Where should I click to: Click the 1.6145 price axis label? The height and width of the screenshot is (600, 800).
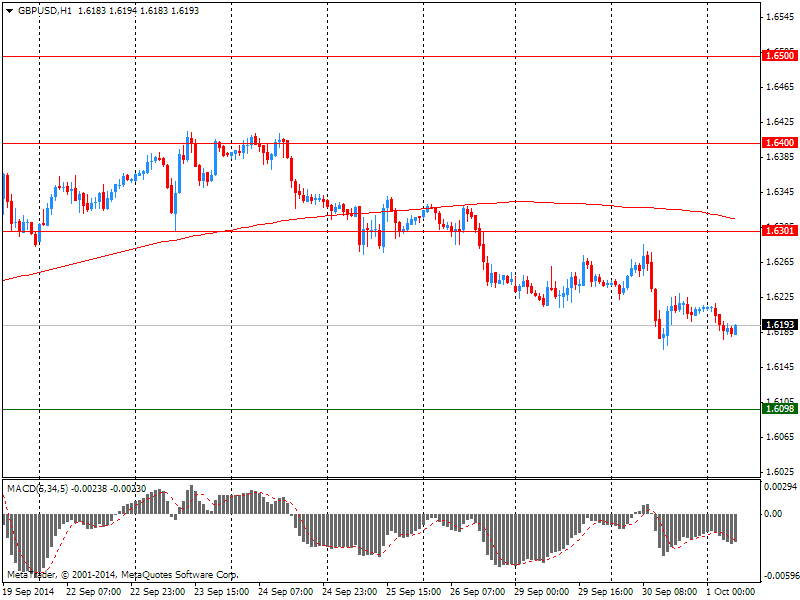click(x=780, y=367)
